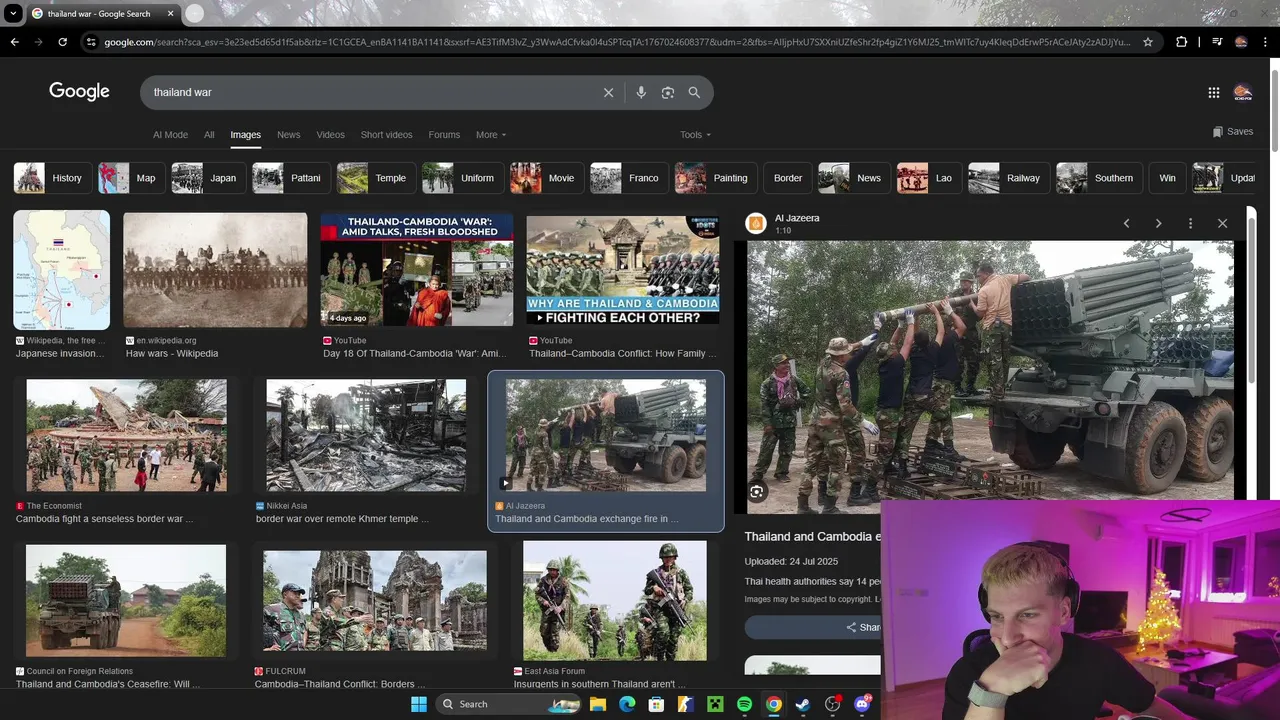Open Japanese invasion map thumbnail
Viewport: 1280px width, 720px height.
62,270
